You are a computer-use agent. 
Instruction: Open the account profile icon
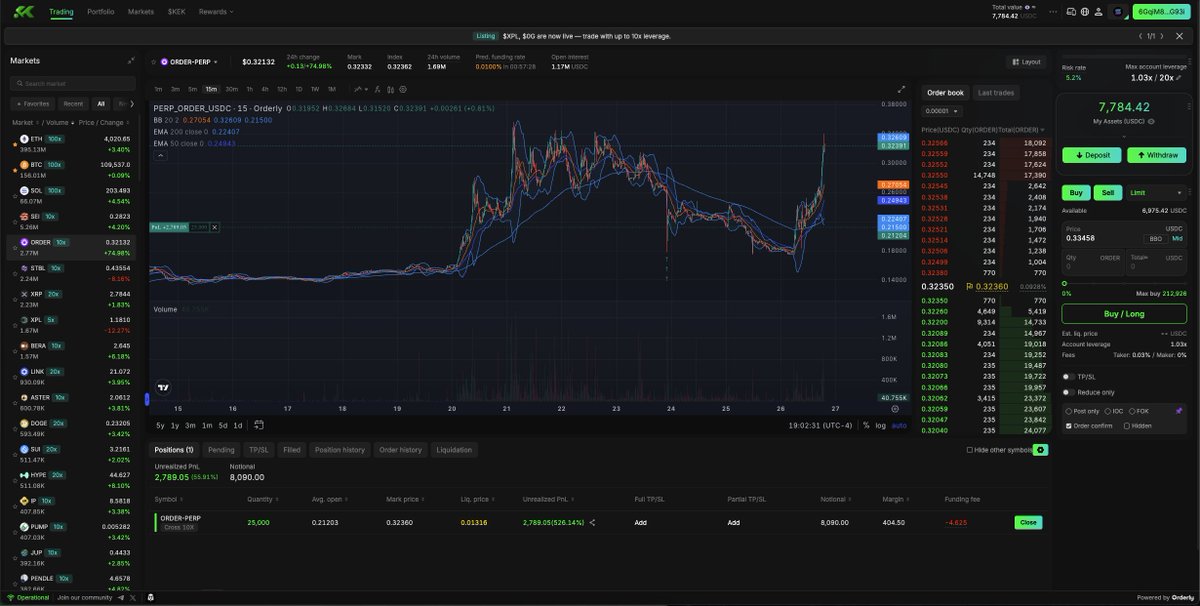point(1098,12)
